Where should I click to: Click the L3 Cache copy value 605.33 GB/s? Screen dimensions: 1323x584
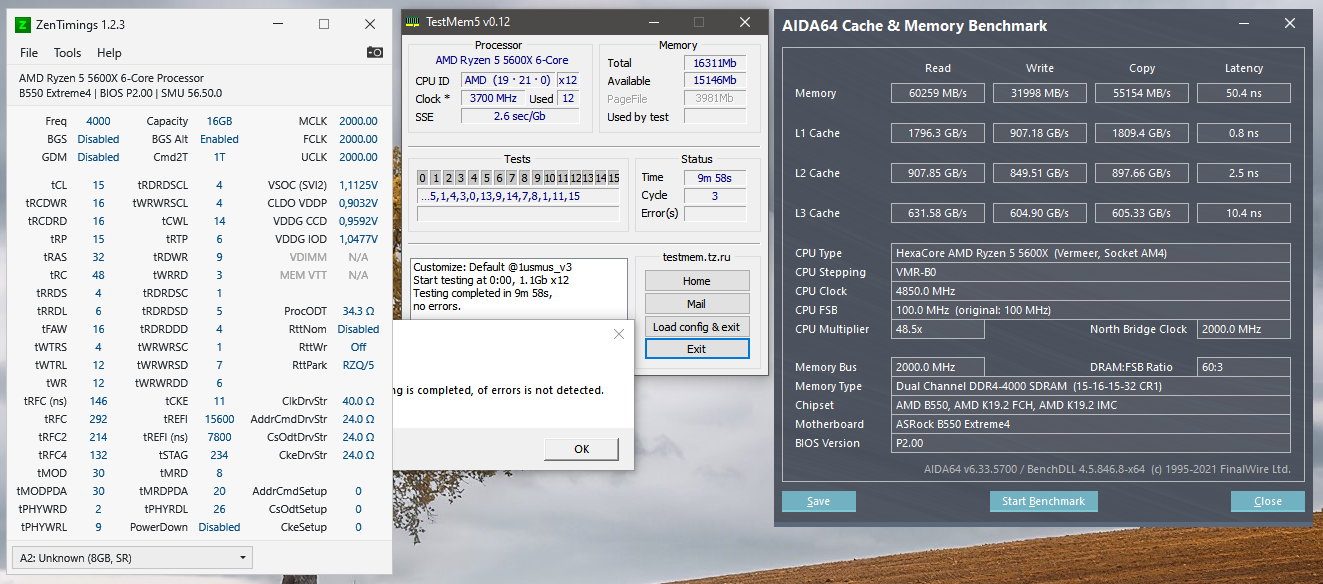[1142, 213]
